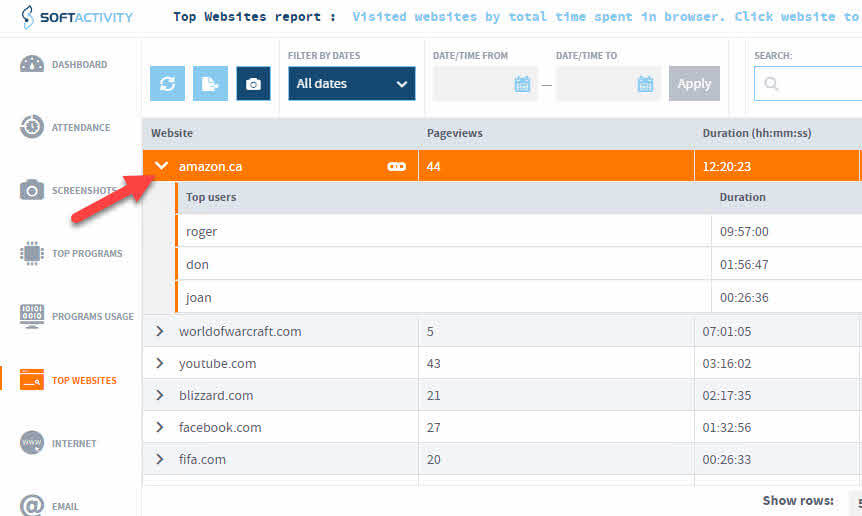862x516 pixels.
Task: Go to Programs Usage menu item
Action: pyautogui.click(x=93, y=317)
